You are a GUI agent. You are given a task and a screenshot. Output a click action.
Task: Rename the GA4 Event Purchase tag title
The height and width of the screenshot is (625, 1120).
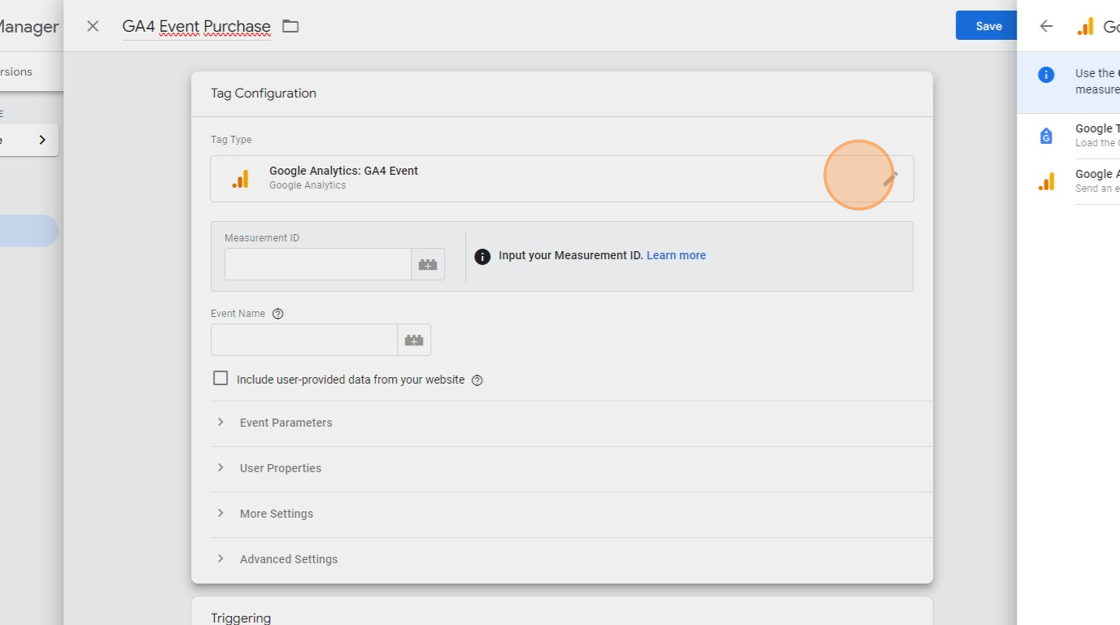coord(196,26)
